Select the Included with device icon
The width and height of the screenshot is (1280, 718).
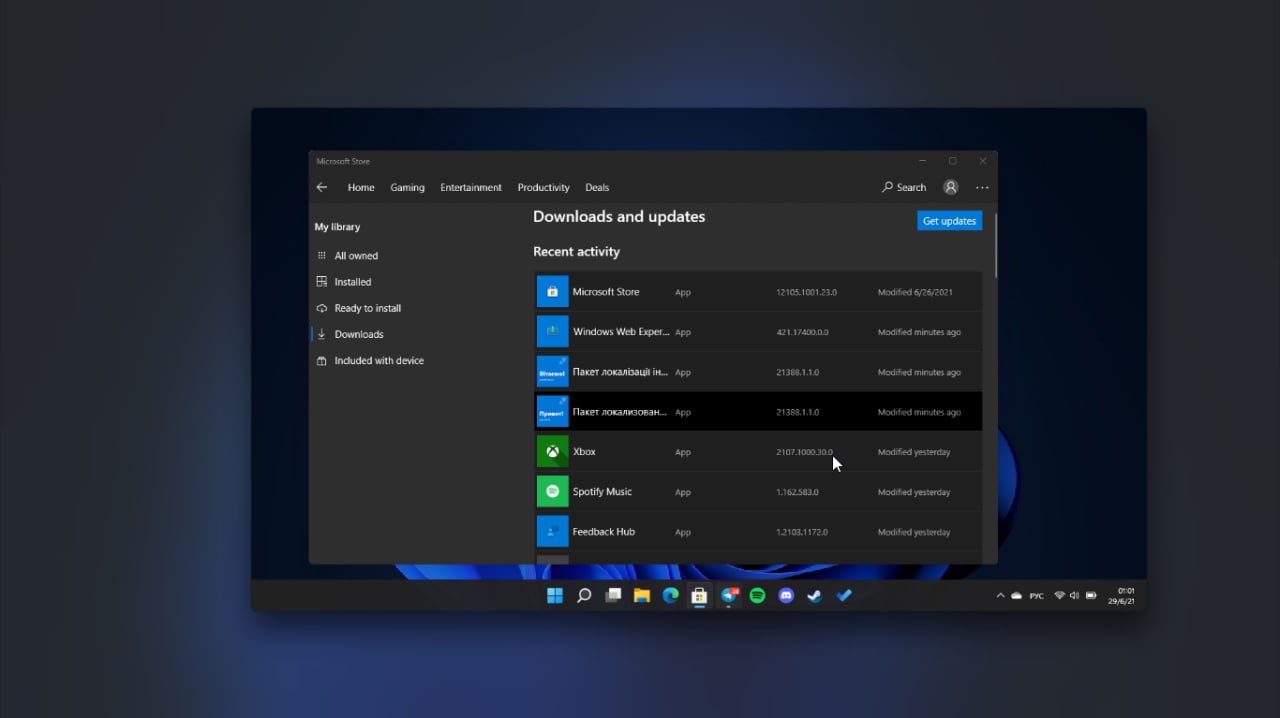tap(322, 360)
